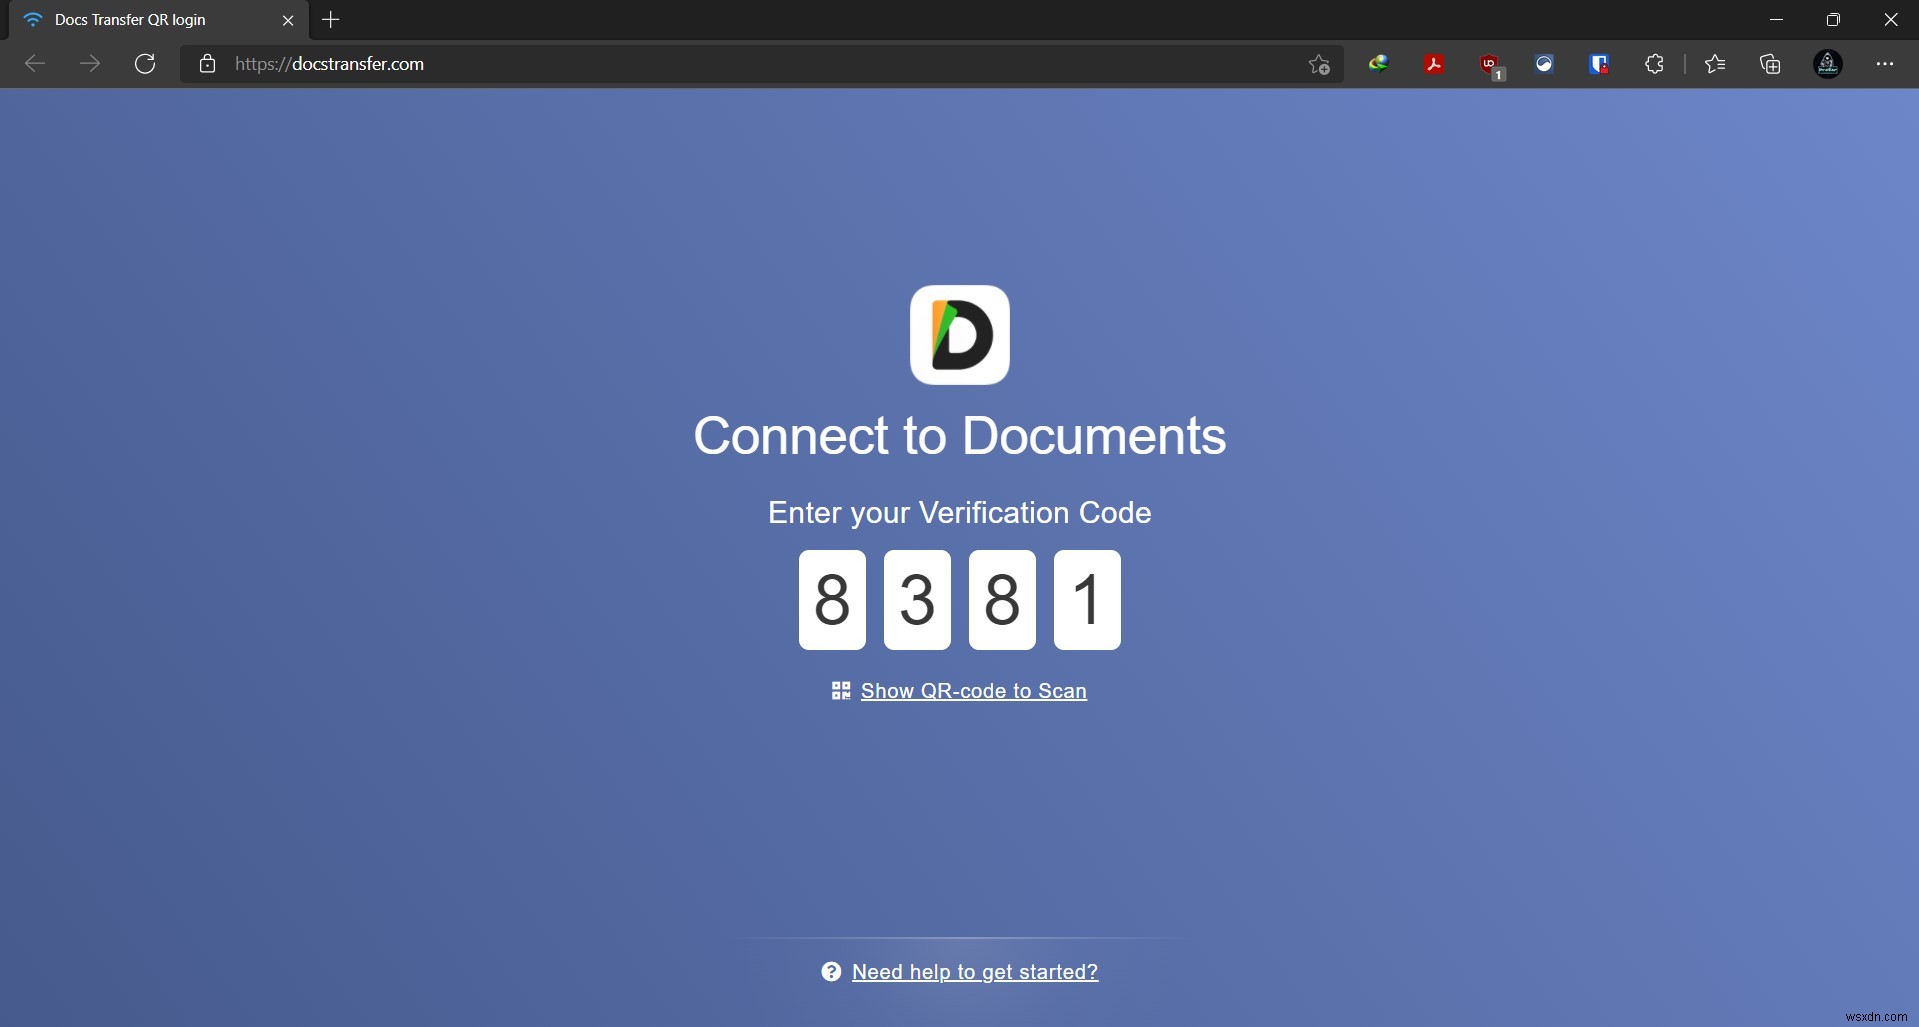
Task: Open the Settings and more ellipsis menu
Action: (1886, 64)
